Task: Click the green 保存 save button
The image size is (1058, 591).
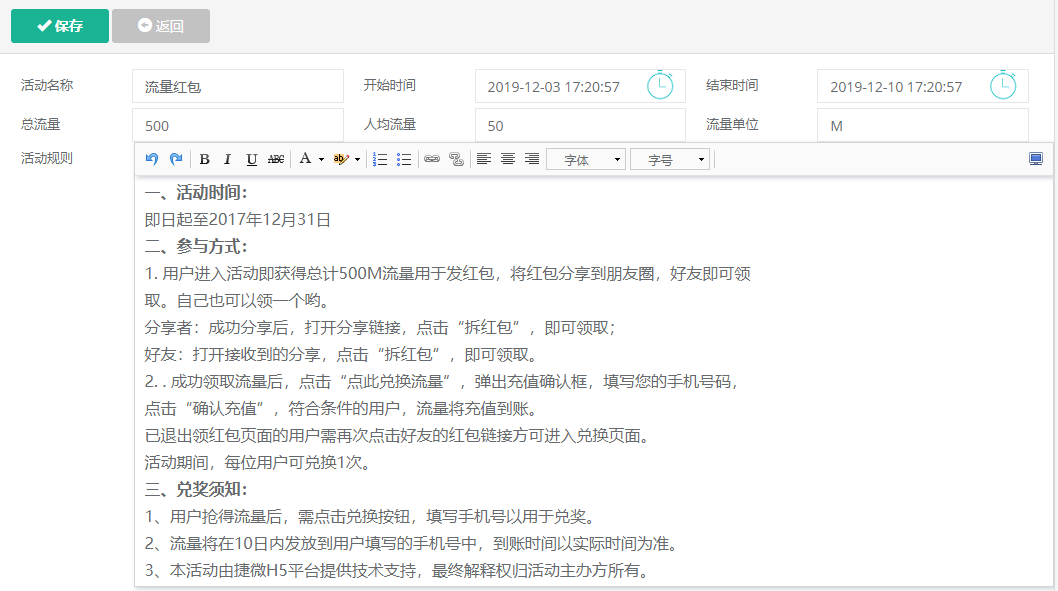Action: (x=59, y=26)
